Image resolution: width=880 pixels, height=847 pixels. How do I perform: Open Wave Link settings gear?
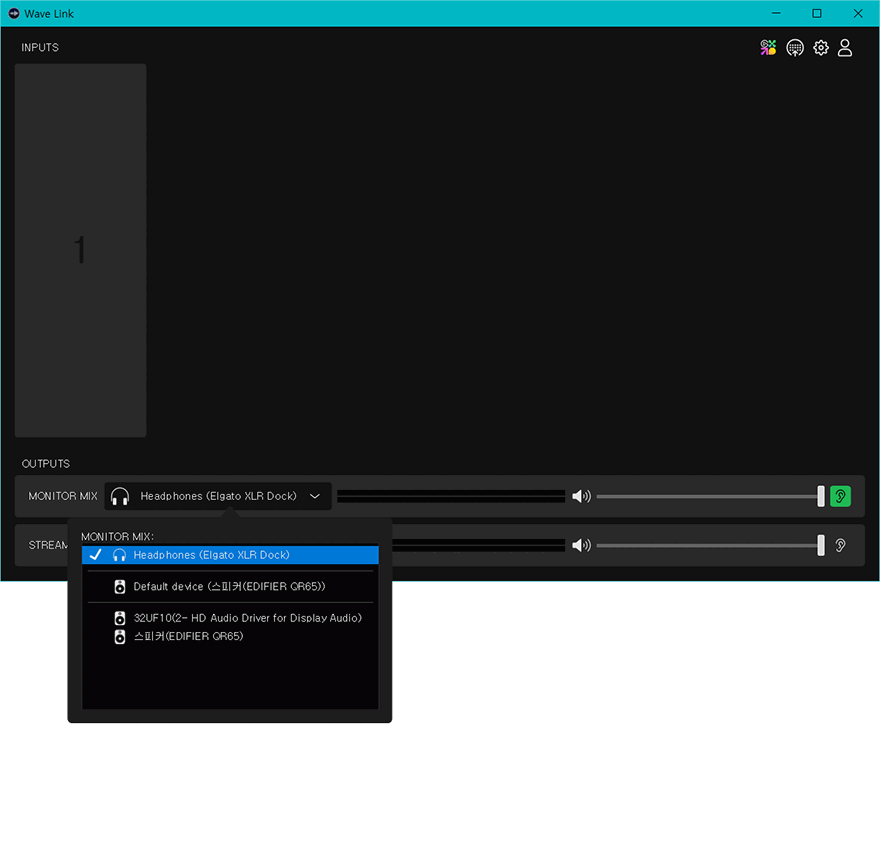point(821,48)
